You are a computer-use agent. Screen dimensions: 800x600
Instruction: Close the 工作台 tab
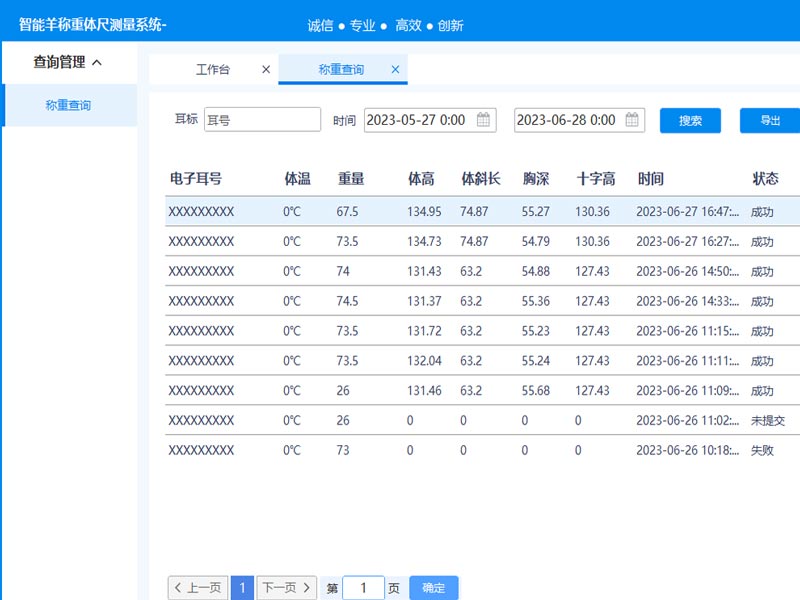coord(265,69)
